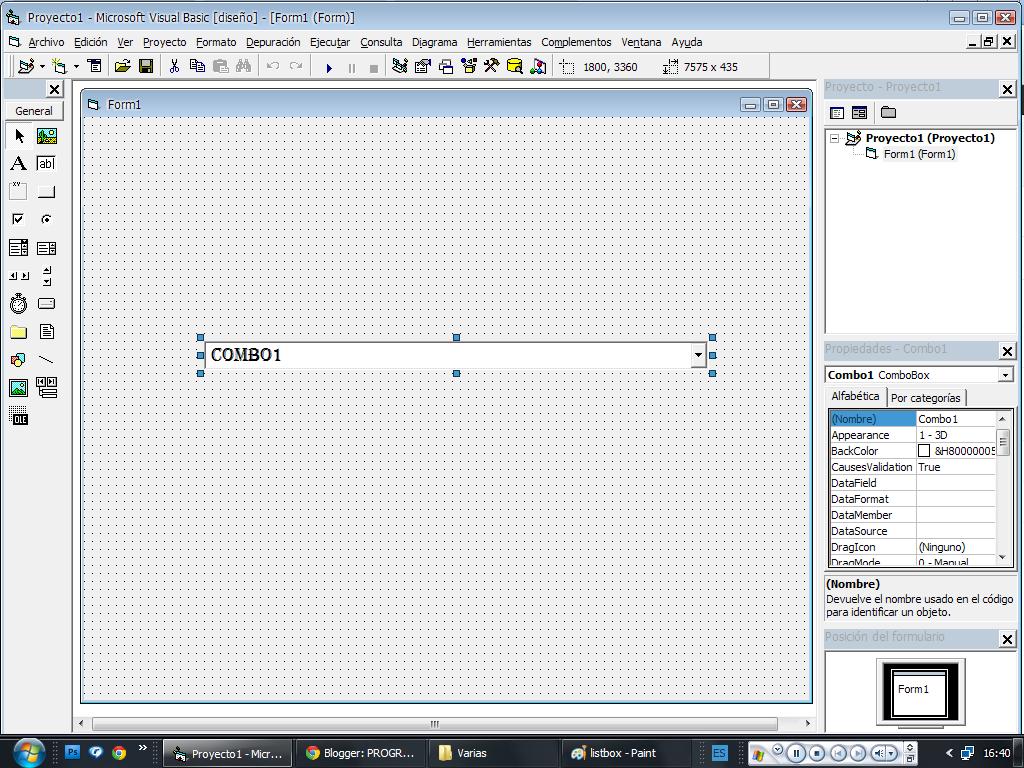
Task: Open the Herramientas menu
Action: click(x=499, y=42)
